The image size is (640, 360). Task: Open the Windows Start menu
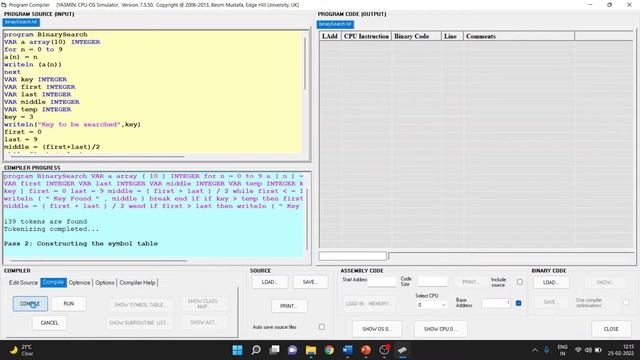[x=237, y=350]
